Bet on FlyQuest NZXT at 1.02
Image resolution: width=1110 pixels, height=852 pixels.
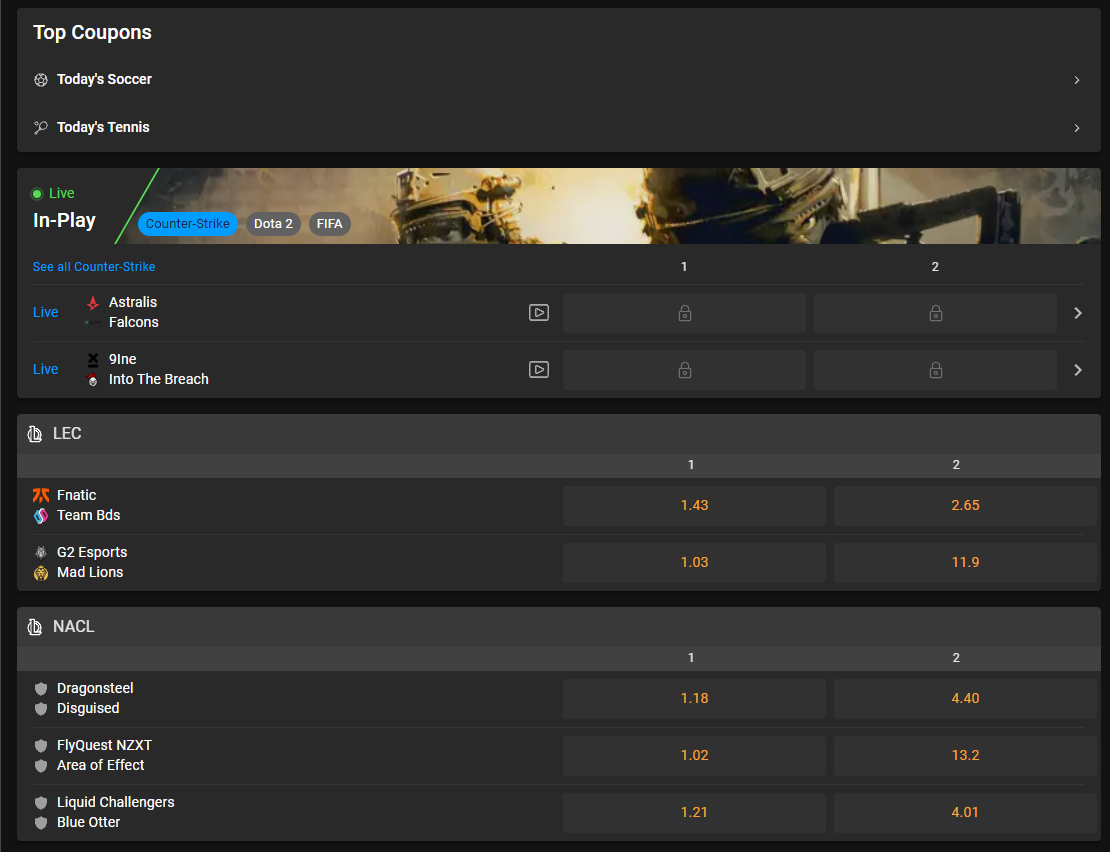coord(694,756)
